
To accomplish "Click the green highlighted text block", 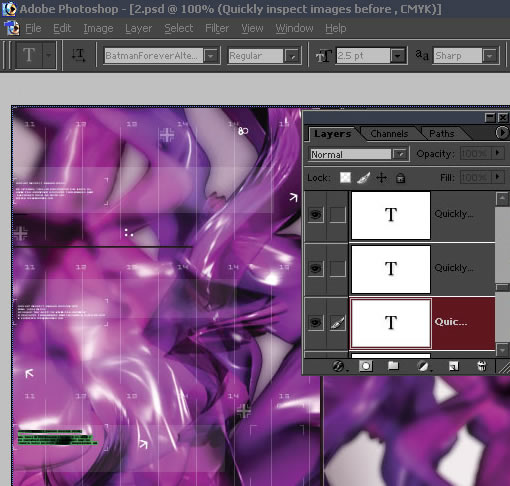I will [57, 437].
